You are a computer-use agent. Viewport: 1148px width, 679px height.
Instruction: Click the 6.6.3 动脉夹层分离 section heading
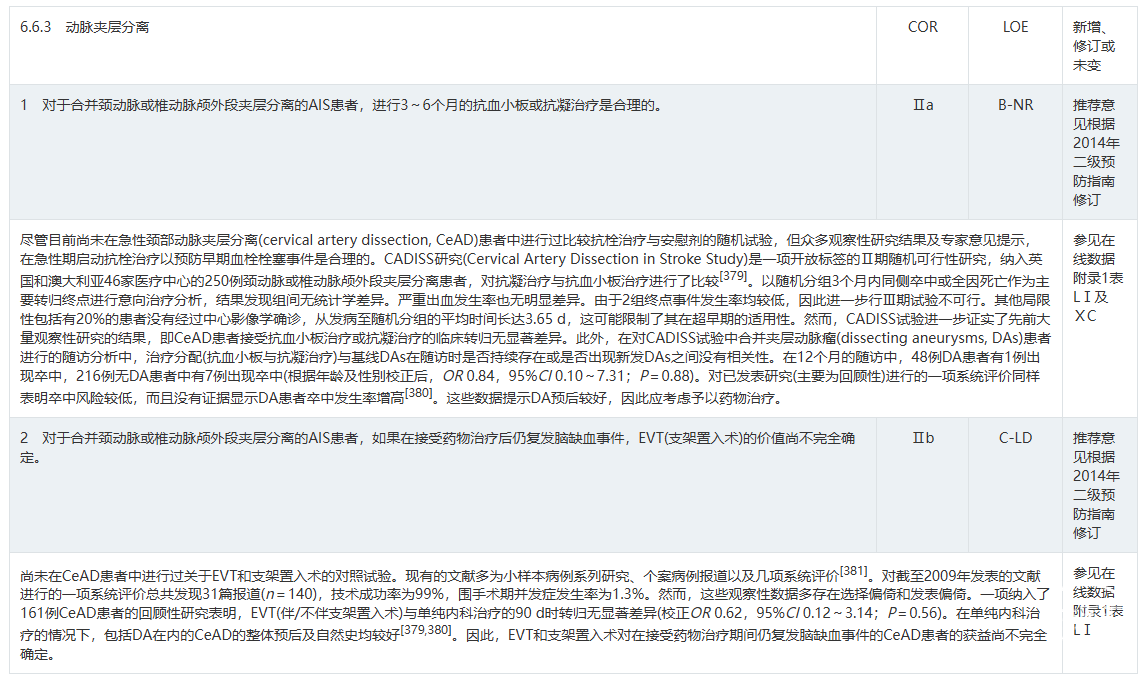point(85,27)
